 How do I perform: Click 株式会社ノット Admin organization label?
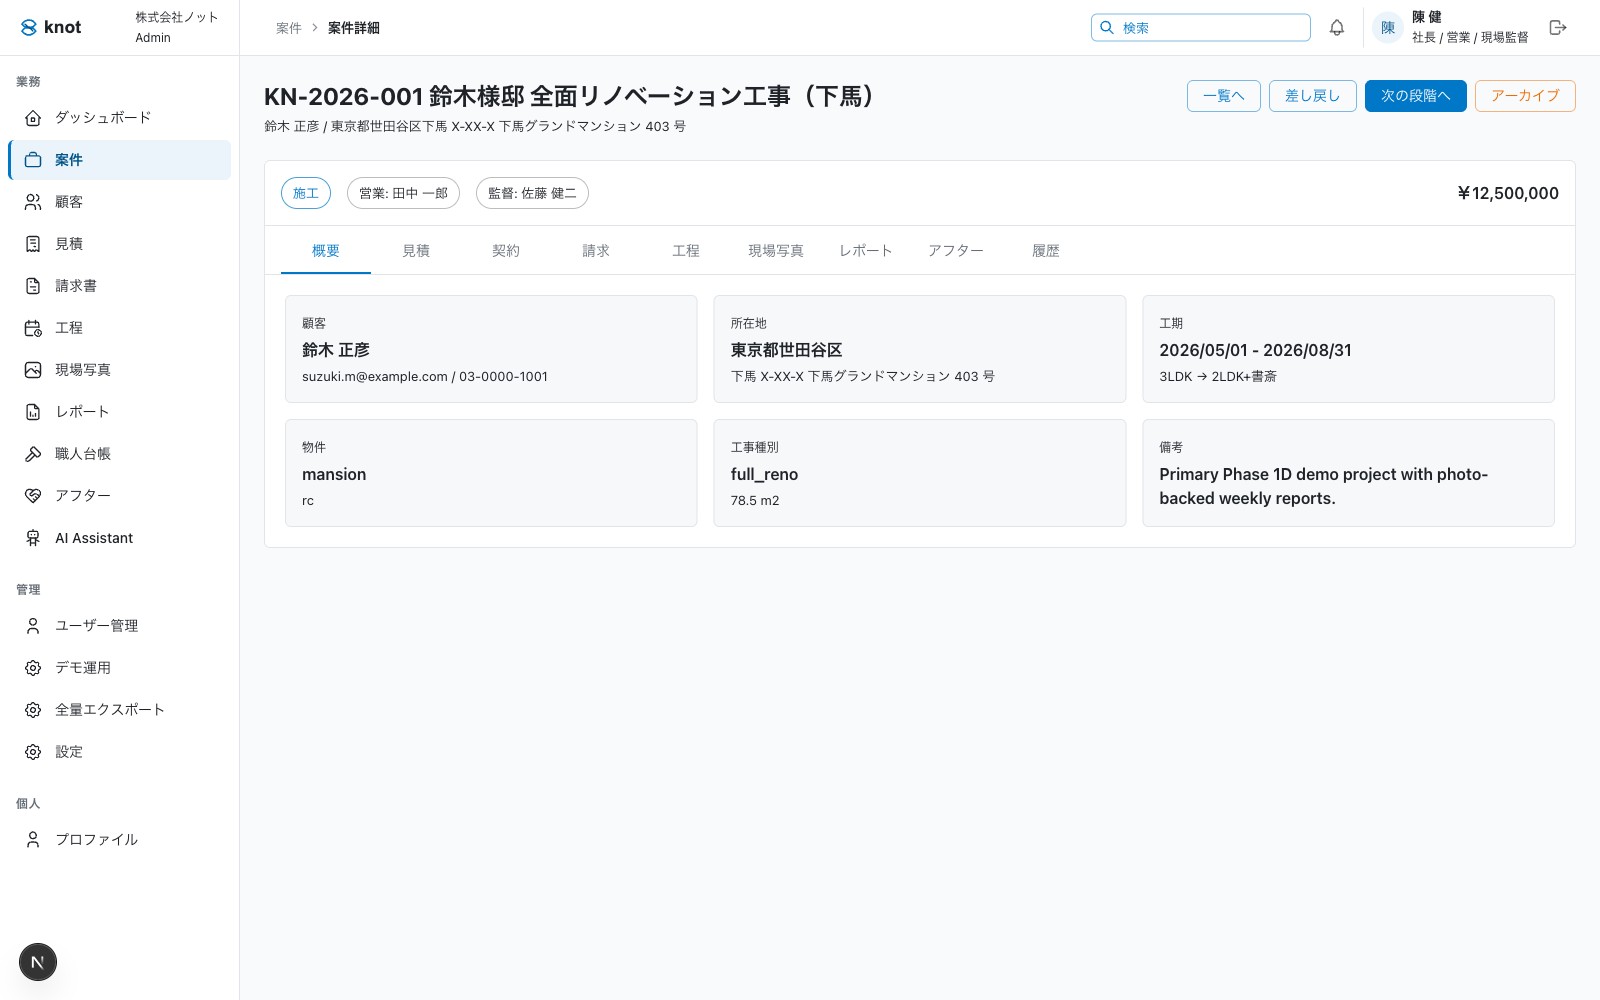click(x=177, y=27)
